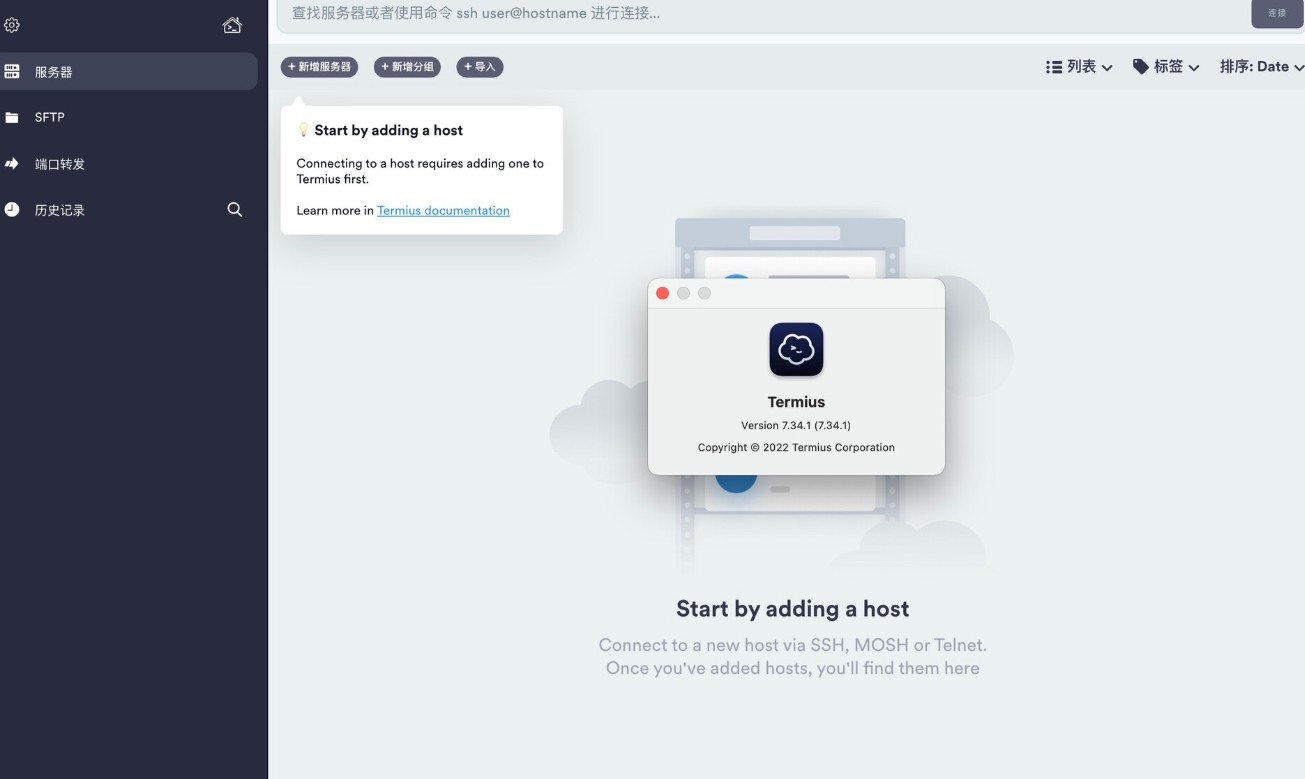Viewport: 1305px width, 779px height.
Task: Click the tag icon beside 标签
Action: pos(1141,67)
